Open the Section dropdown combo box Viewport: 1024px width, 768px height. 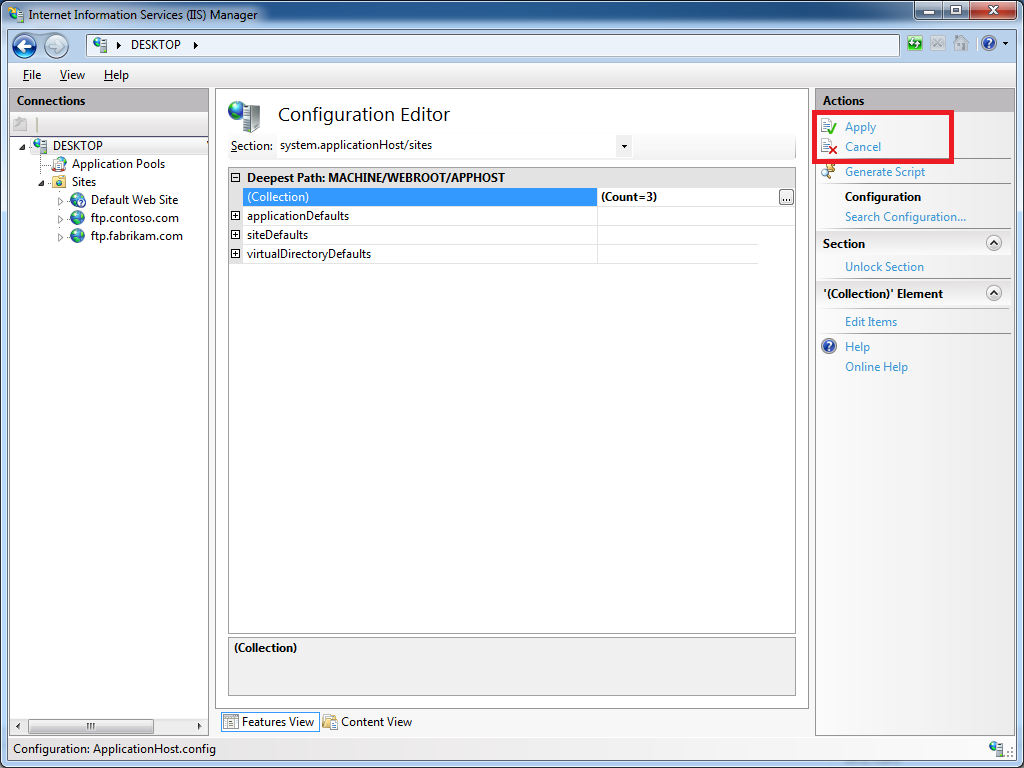tap(624, 146)
